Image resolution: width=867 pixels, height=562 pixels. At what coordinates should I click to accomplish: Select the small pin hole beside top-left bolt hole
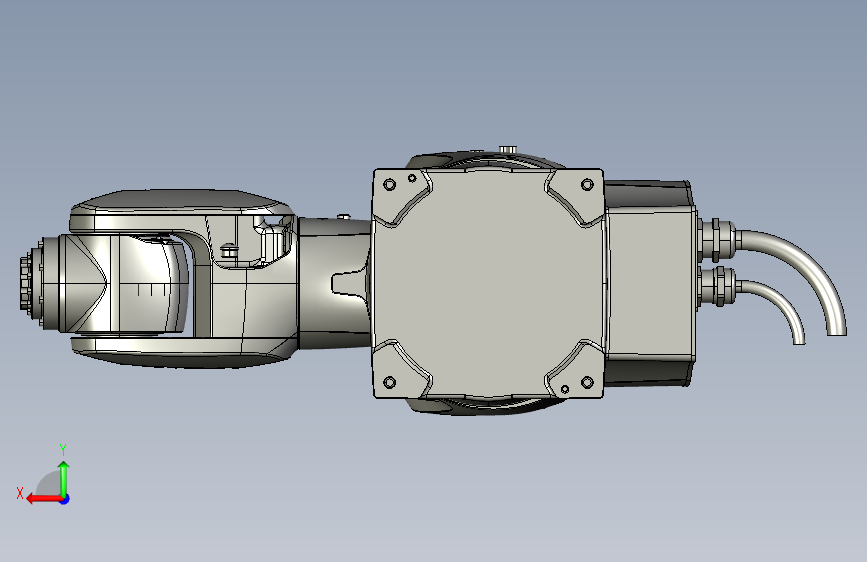pos(412,178)
